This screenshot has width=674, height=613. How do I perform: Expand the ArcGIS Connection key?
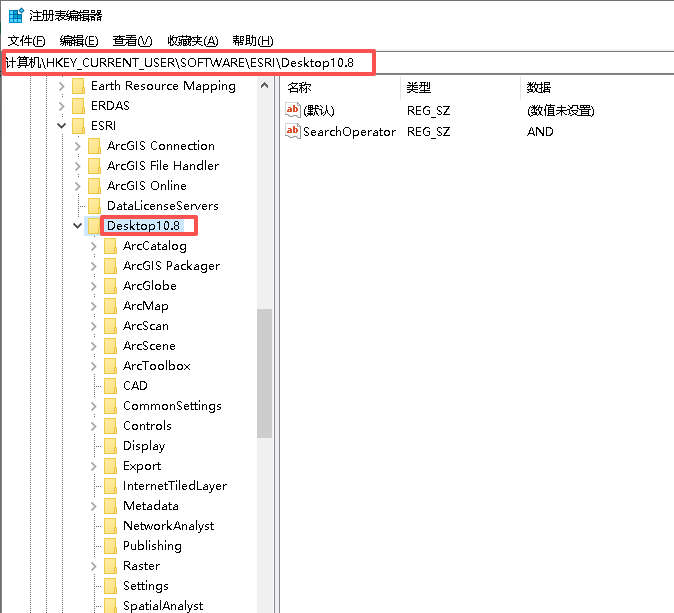tap(78, 146)
